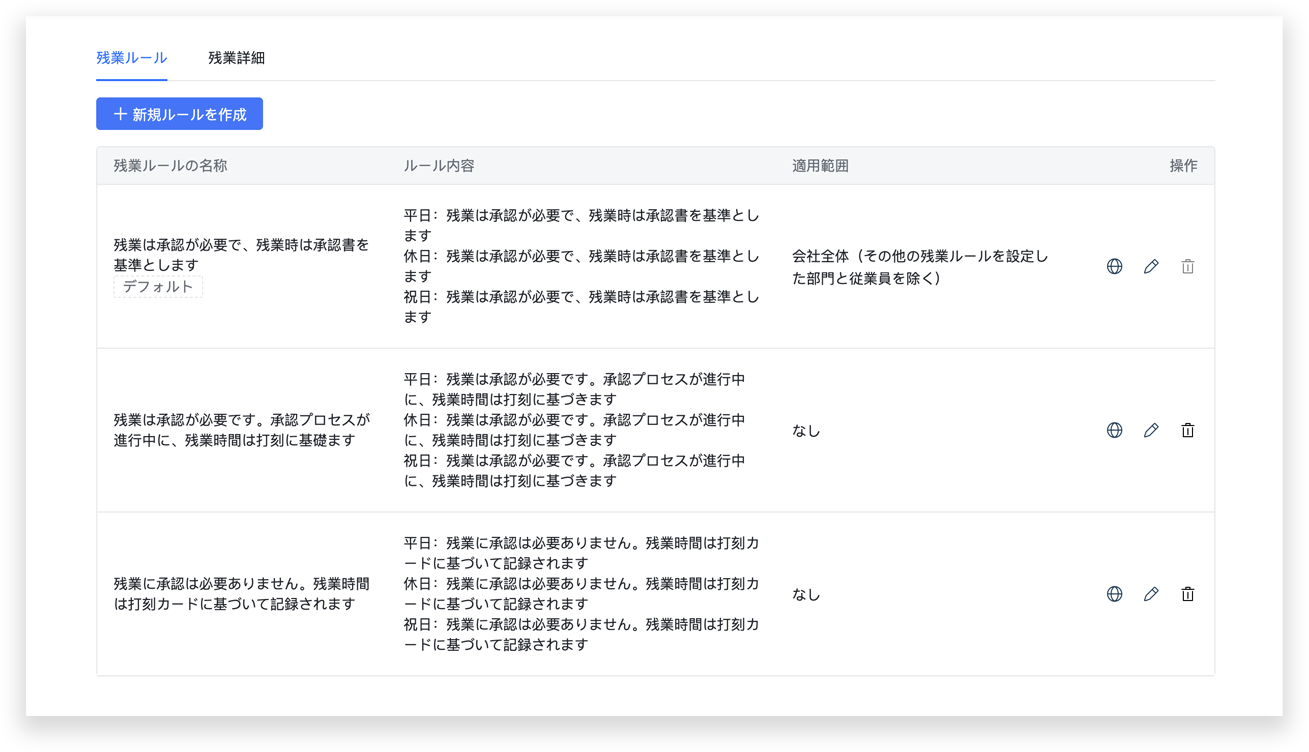
Task: Click the 残業ルールの名称 column header
Action: (x=170, y=166)
